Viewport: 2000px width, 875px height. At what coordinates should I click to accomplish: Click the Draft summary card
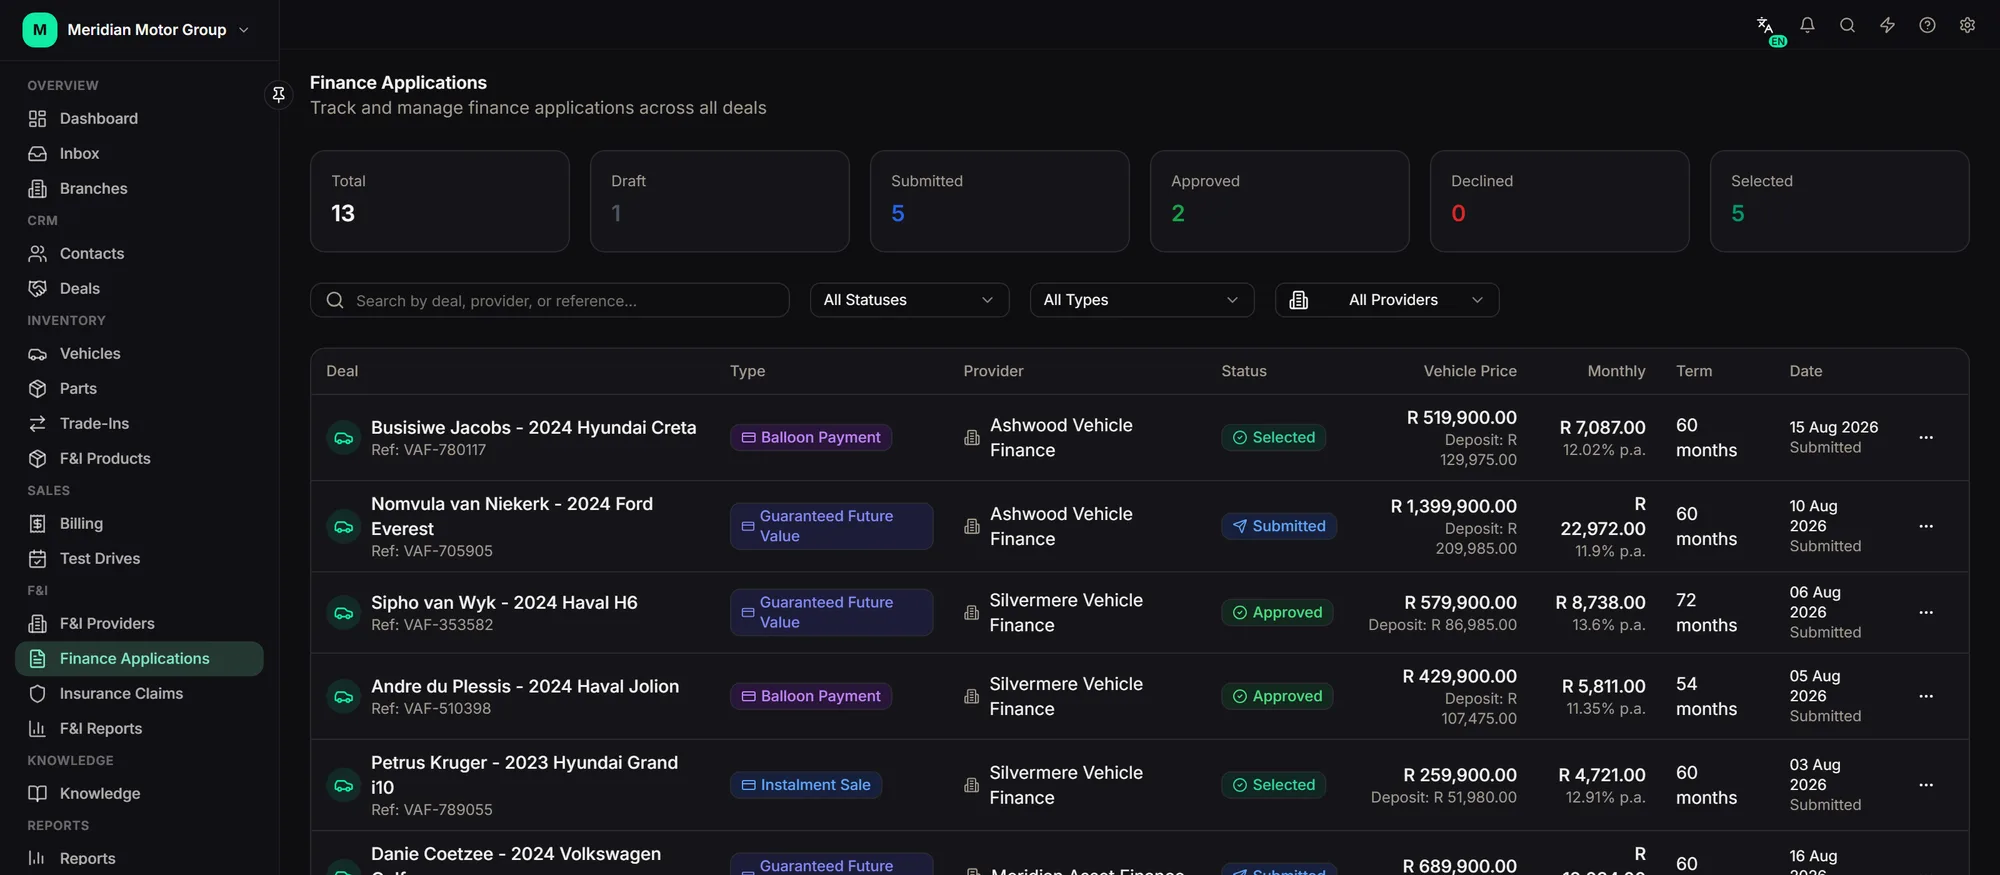pyautogui.click(x=719, y=201)
